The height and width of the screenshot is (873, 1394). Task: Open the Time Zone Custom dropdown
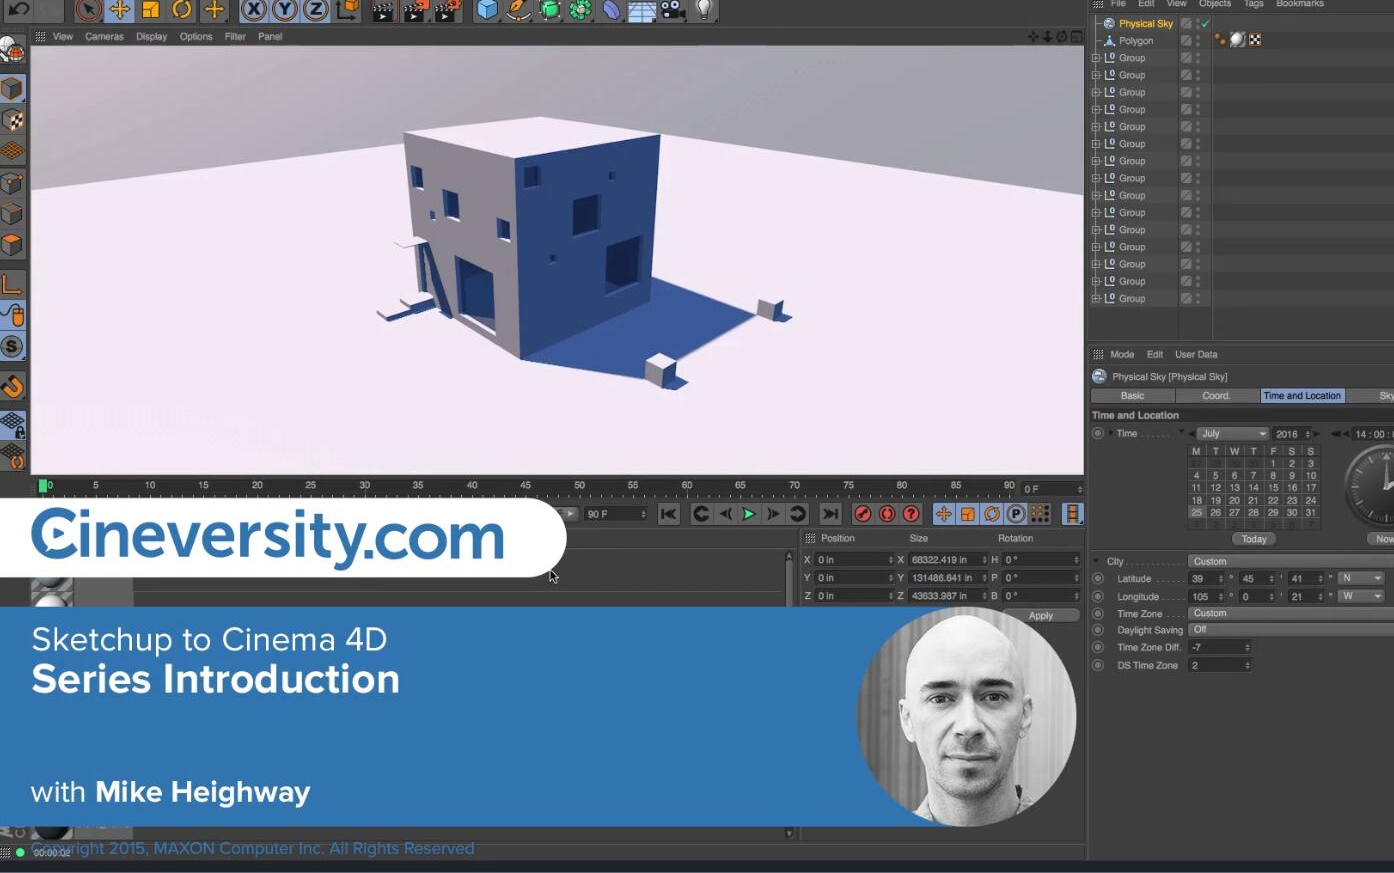[1290, 613]
